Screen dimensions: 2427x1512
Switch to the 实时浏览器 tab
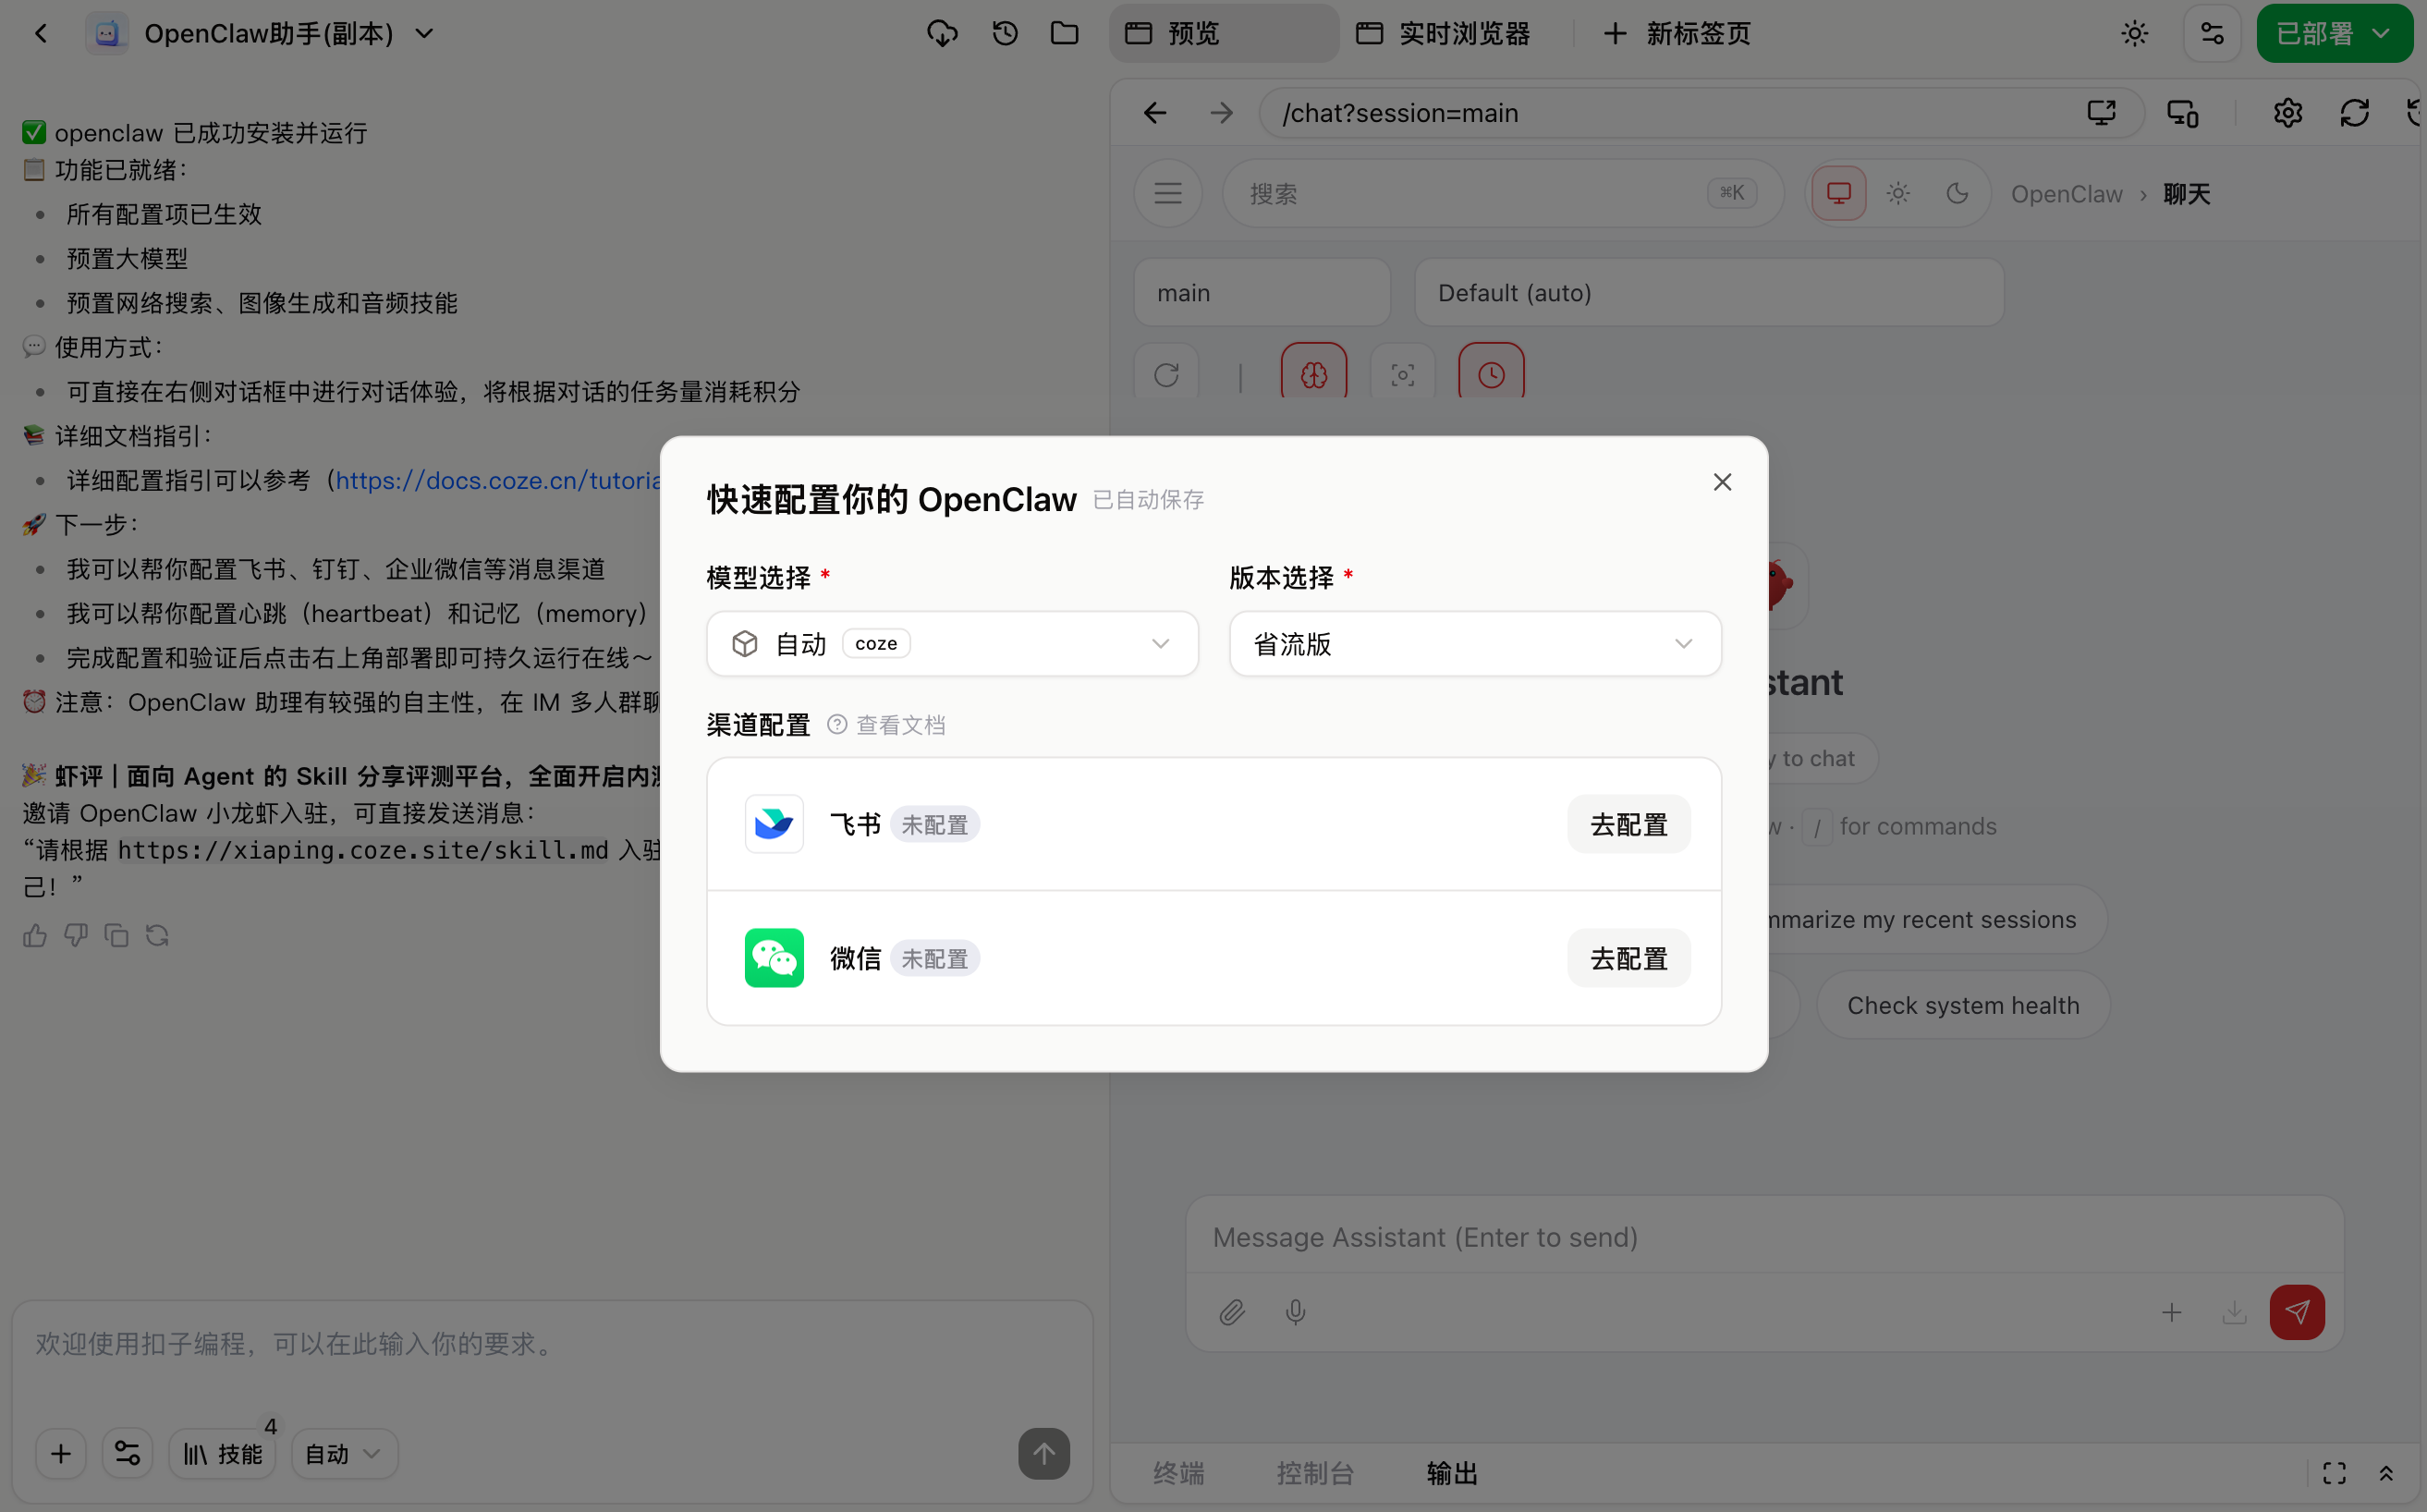[x=1443, y=34]
